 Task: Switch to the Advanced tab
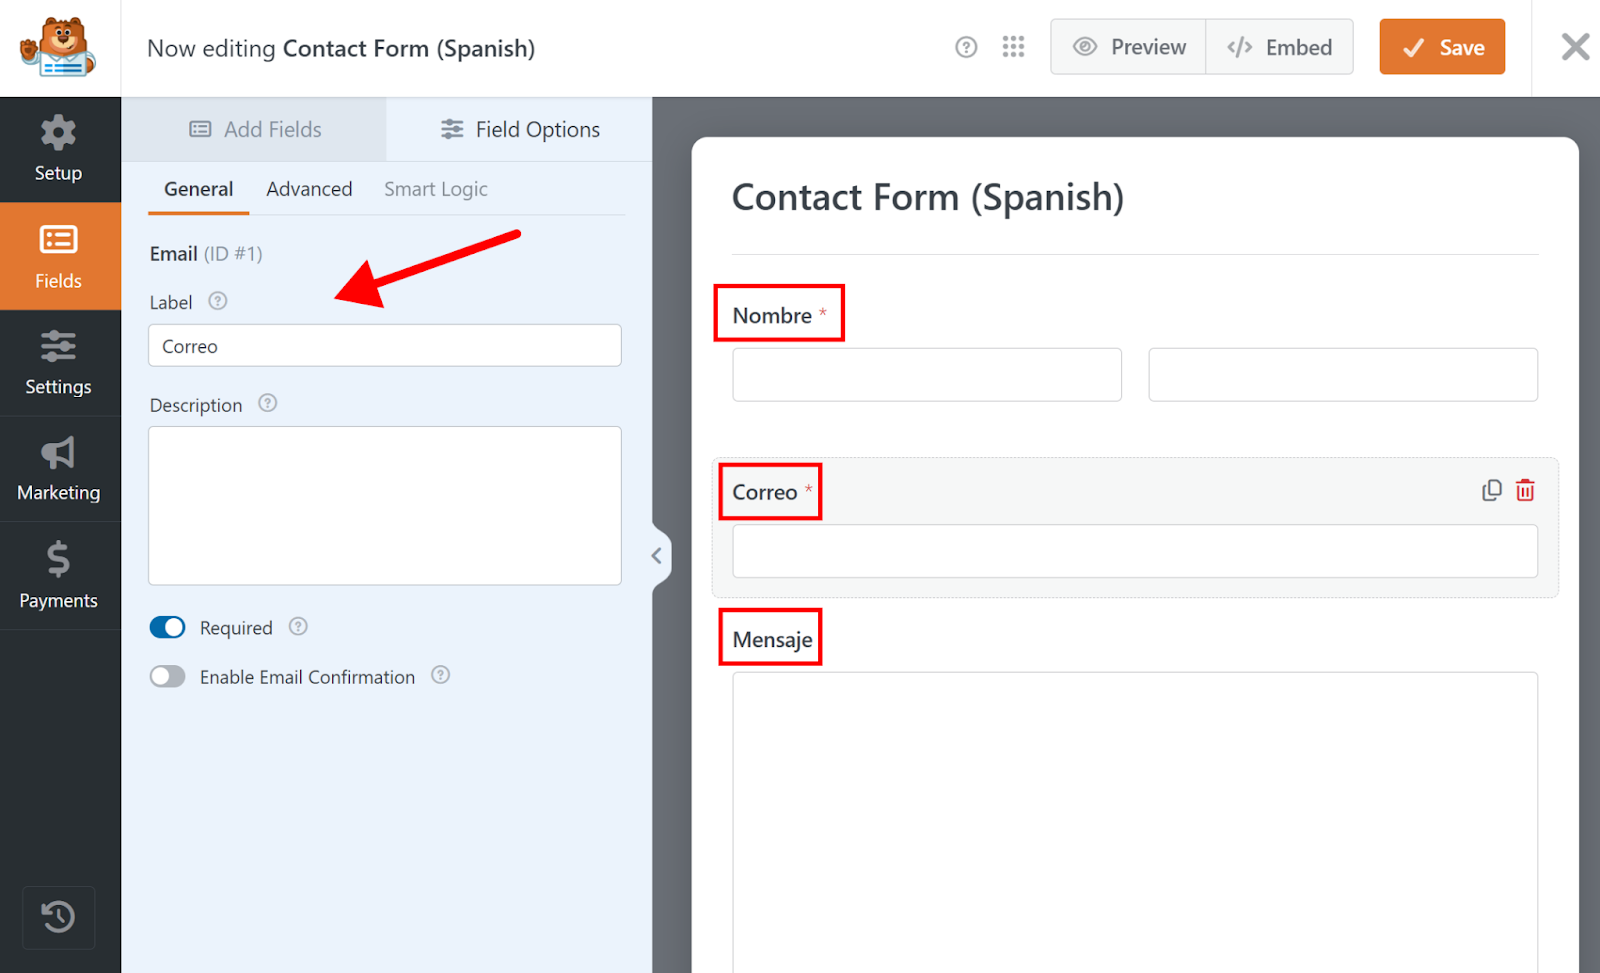pos(309,188)
